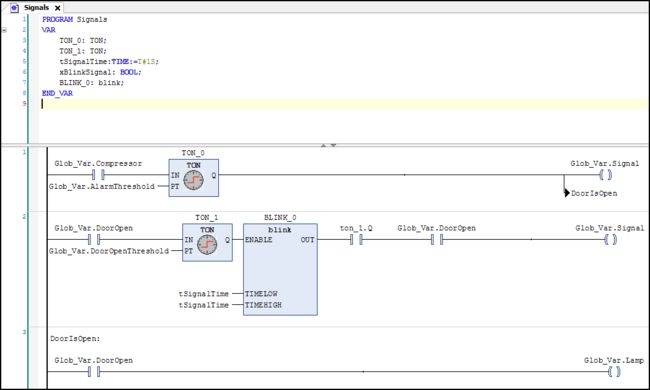Click the Glob_Var.AlarmThreshold PT input
650x390 pixels.
(x=102, y=187)
